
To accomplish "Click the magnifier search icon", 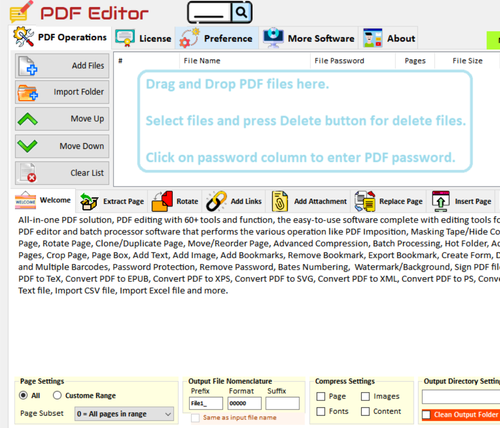I will (x=241, y=12).
